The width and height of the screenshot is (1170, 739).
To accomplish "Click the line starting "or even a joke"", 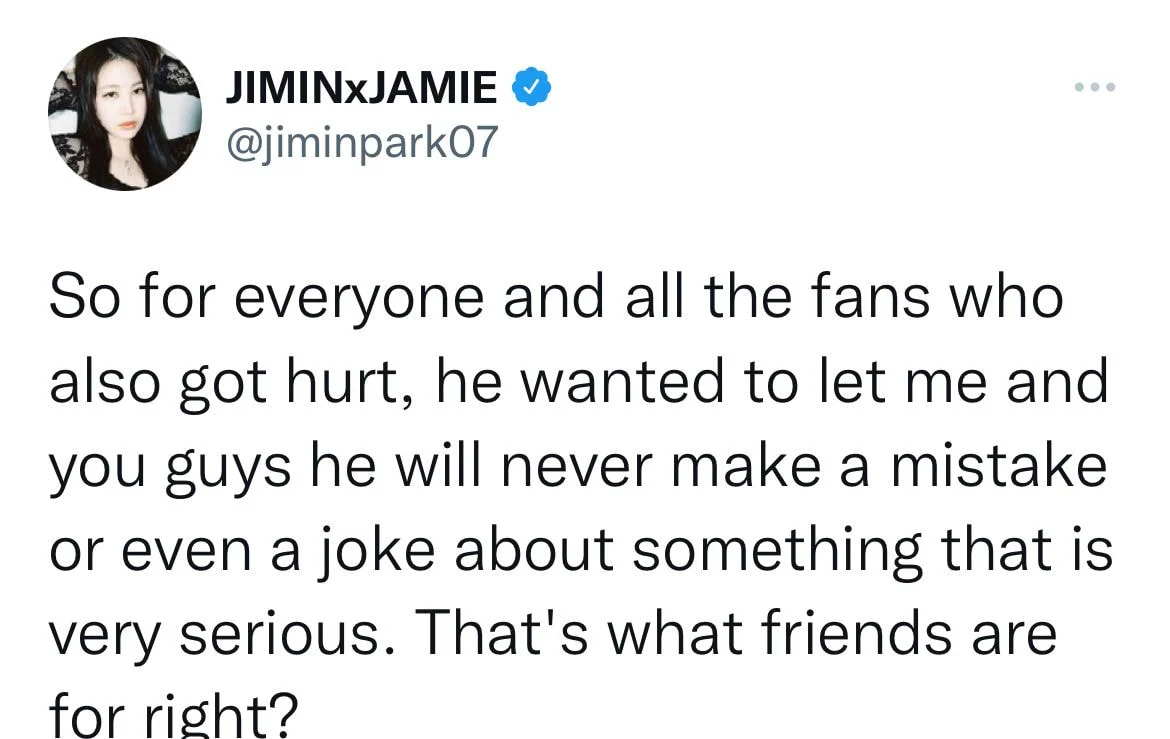I will click(x=581, y=550).
